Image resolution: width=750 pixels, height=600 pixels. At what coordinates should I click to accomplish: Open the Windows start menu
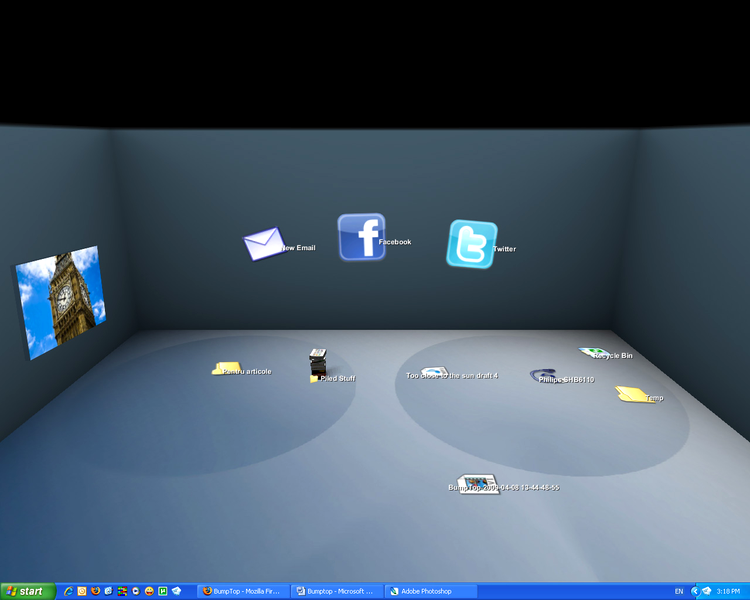[27, 591]
